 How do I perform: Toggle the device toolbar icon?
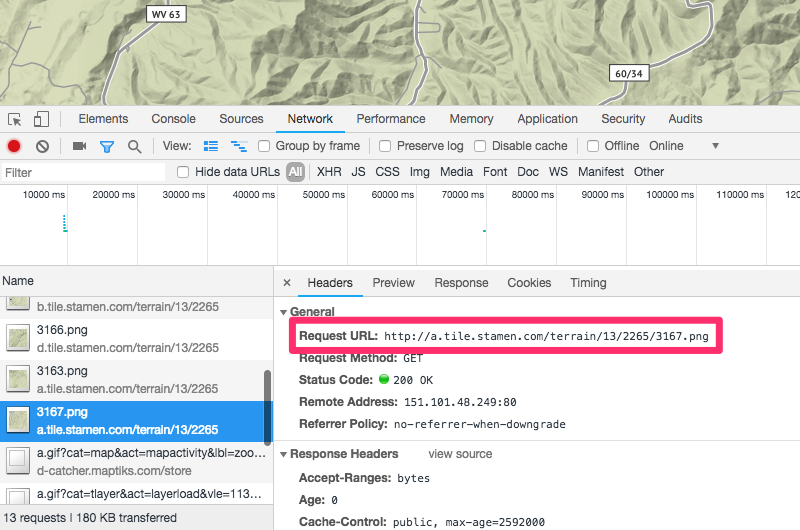coord(41,119)
